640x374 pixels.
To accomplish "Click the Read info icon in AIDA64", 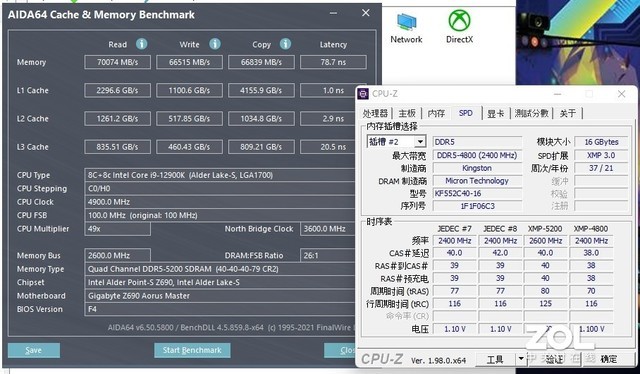I will pos(142,44).
